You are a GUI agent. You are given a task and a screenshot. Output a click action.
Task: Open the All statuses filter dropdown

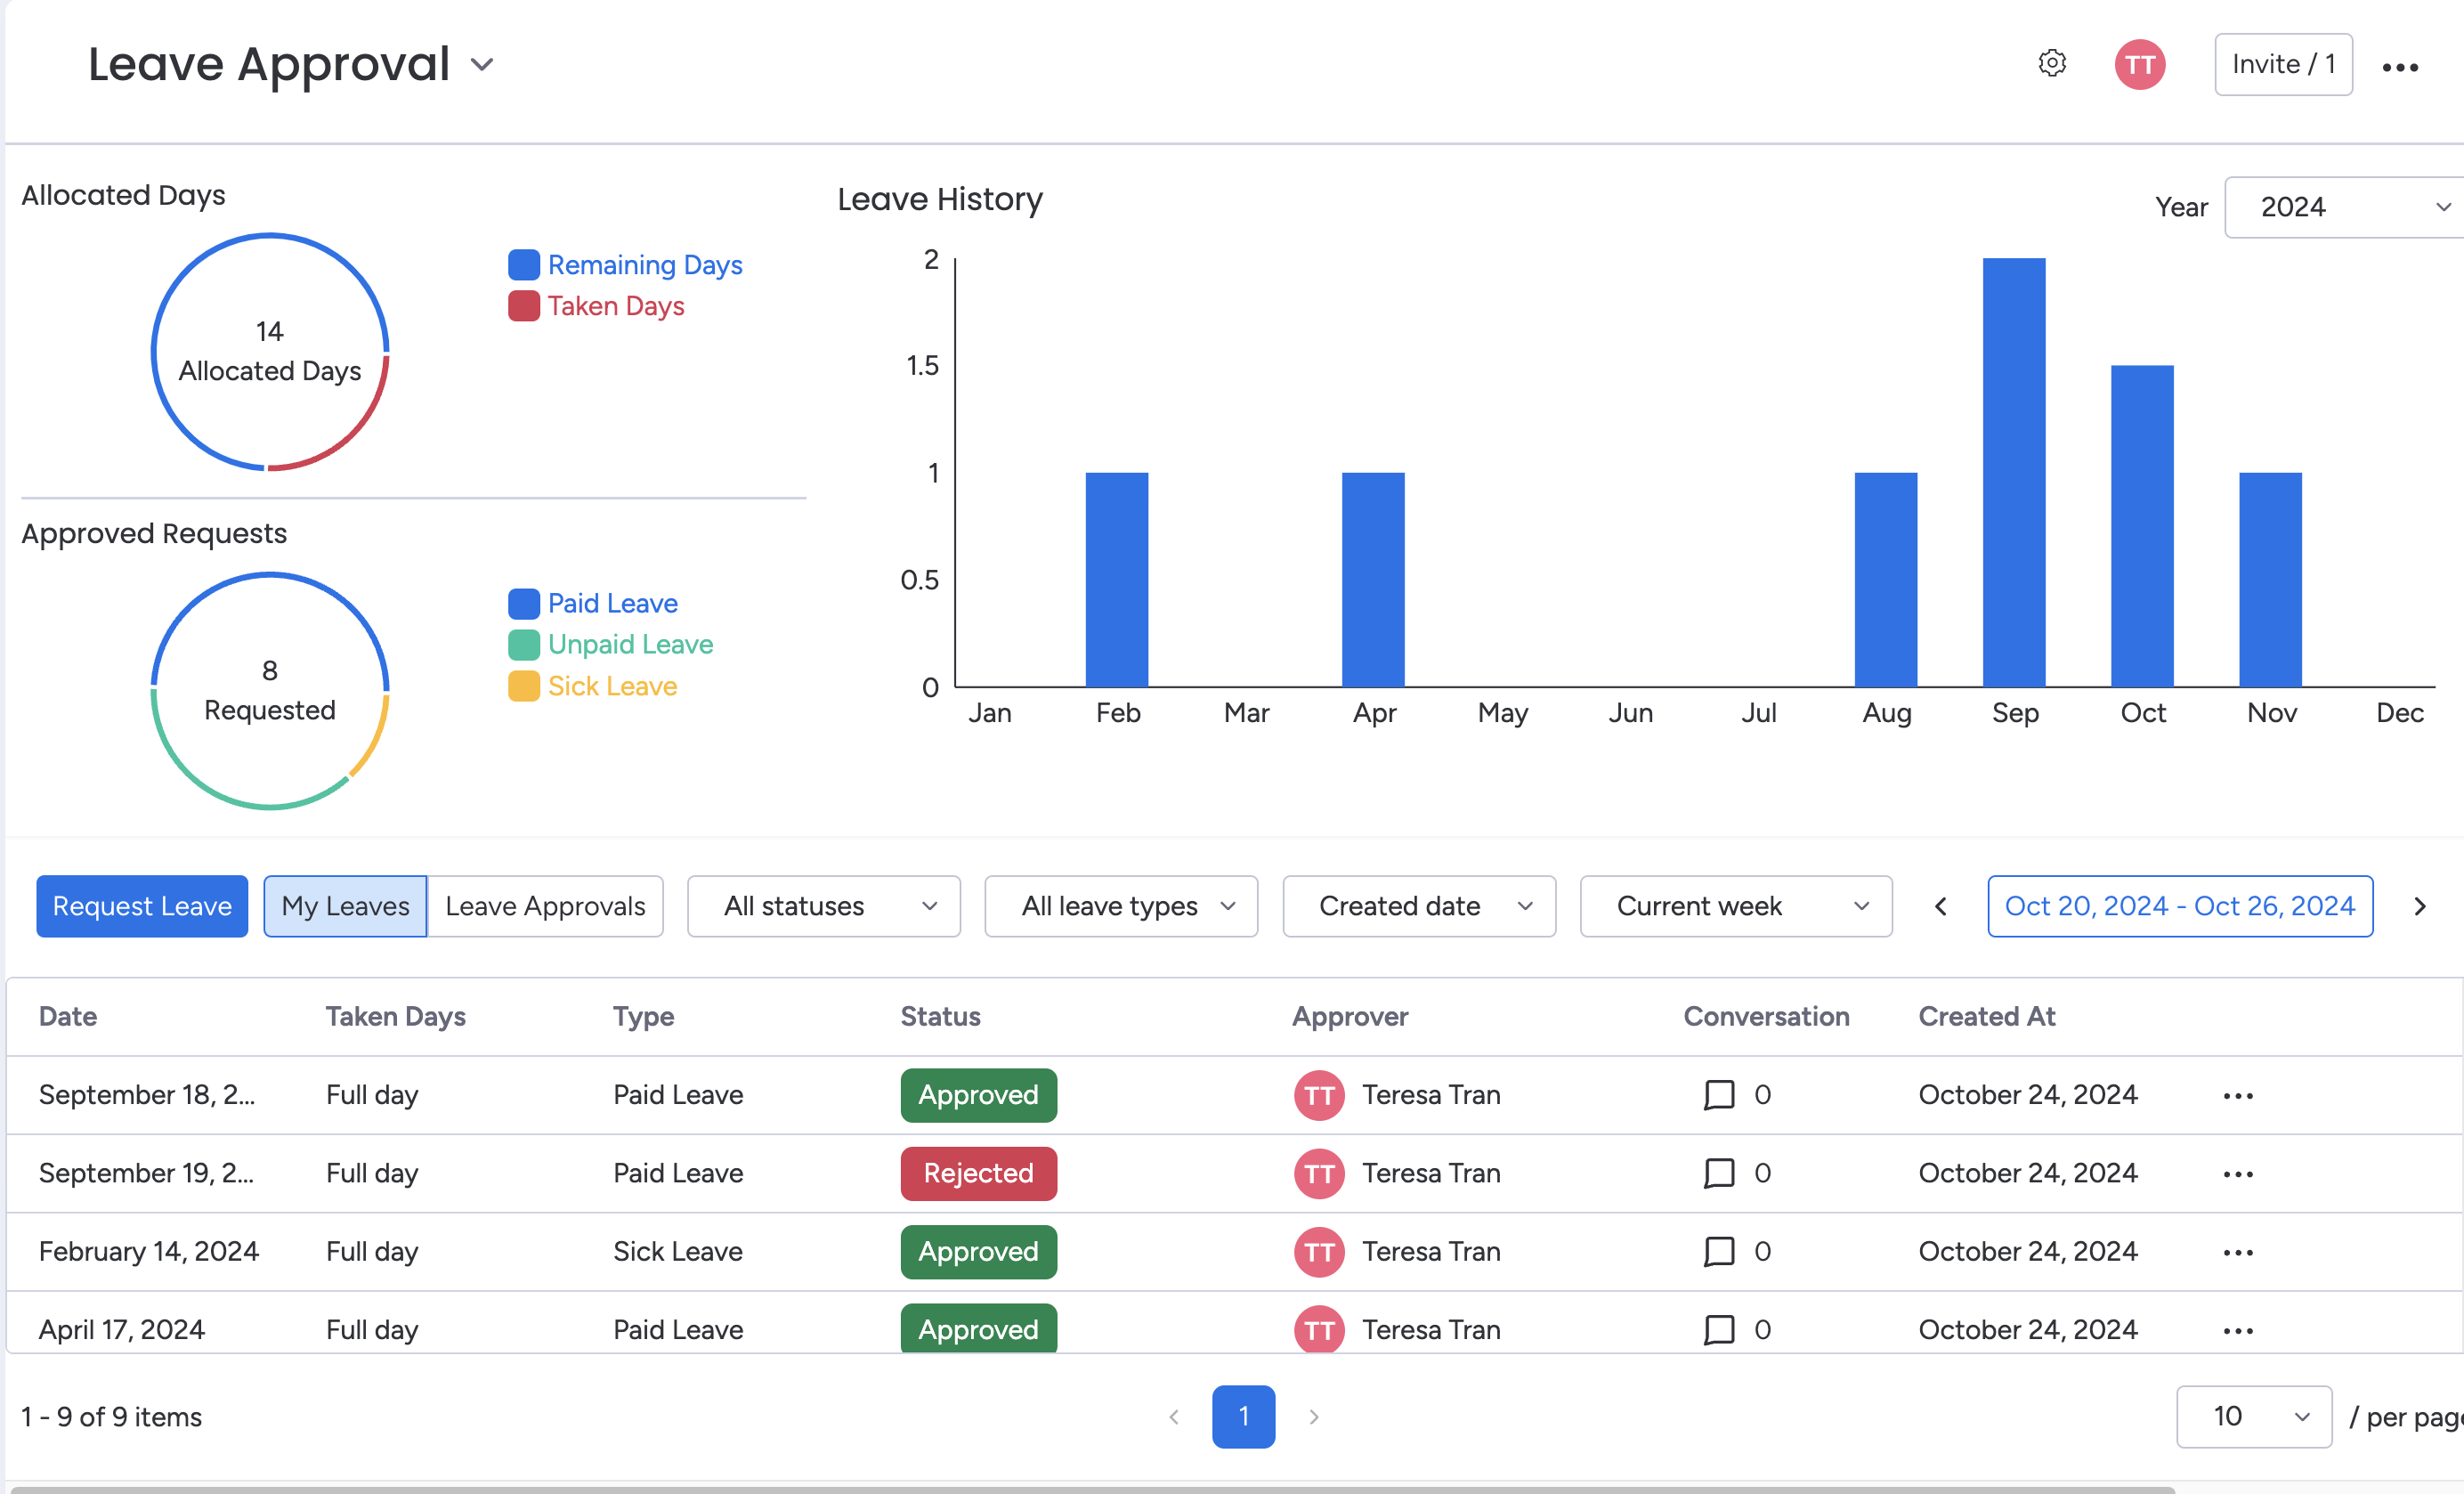point(823,906)
